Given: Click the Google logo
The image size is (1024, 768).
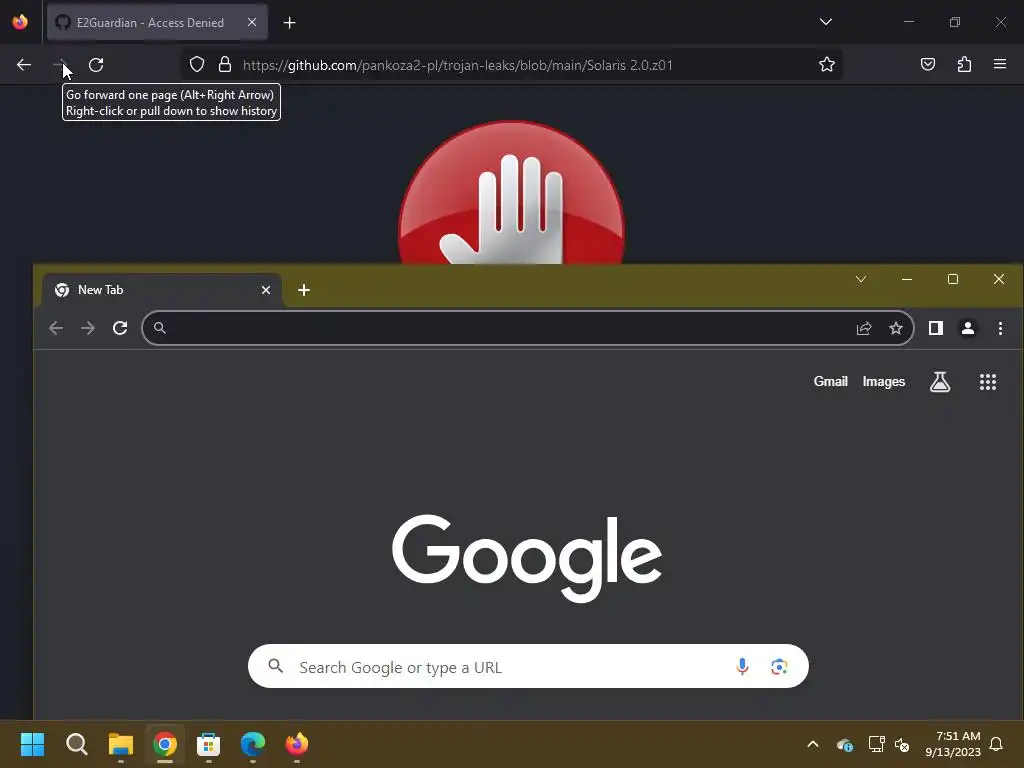Looking at the screenshot, I should coord(526,558).
